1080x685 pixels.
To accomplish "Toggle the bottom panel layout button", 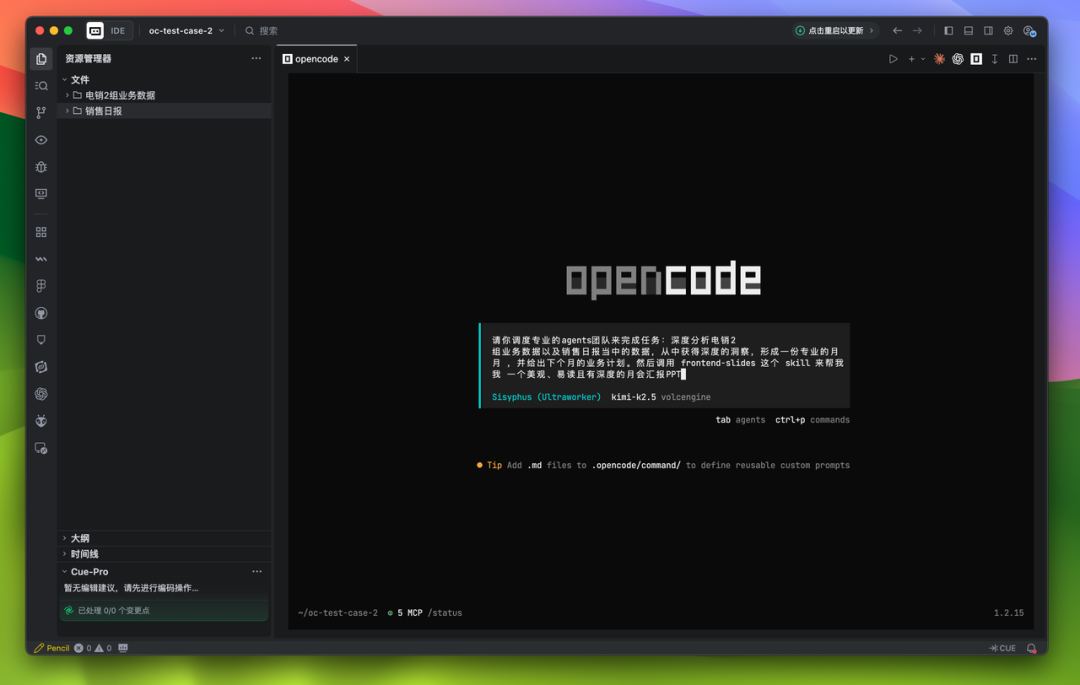I will (x=968, y=31).
